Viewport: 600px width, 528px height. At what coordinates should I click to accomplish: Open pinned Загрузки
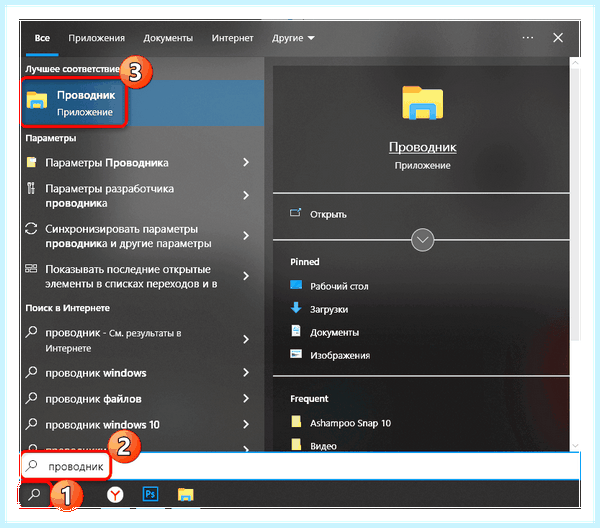329,309
